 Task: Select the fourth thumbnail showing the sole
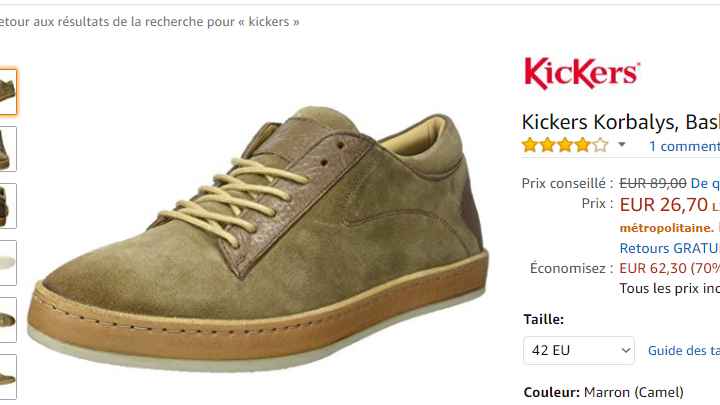[8, 263]
